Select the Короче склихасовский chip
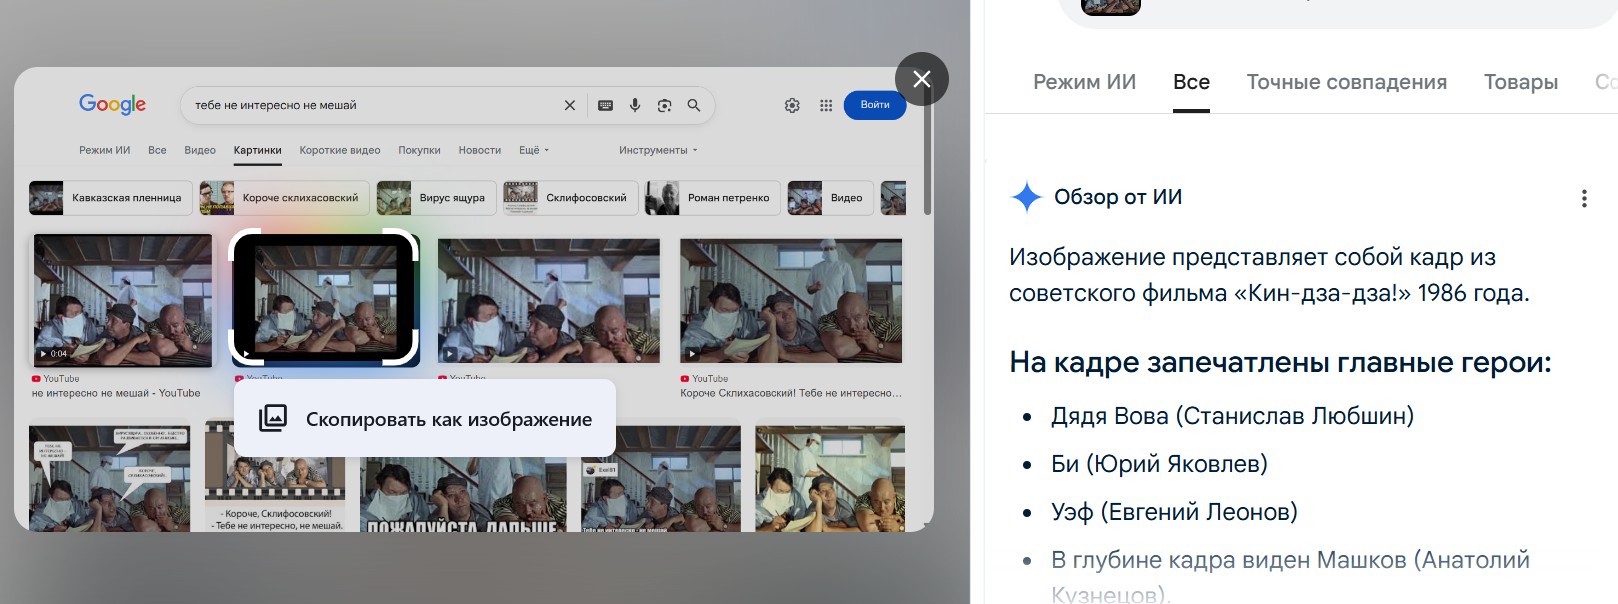Image resolution: width=1618 pixels, height=604 pixels. [284, 198]
